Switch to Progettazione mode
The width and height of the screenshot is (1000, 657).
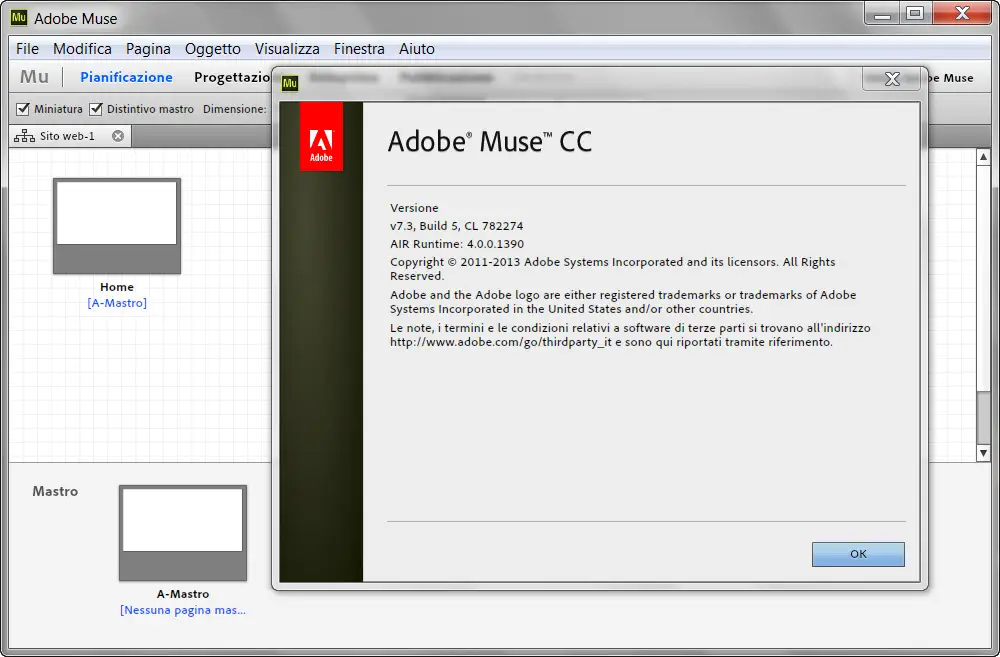point(232,77)
